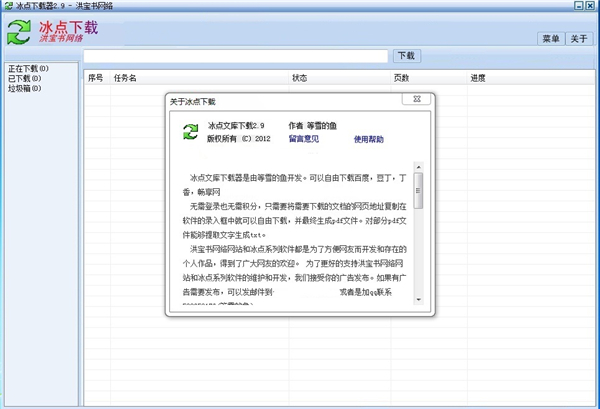600x409 pixels.
Task: Click the green refresh logo in the header
Action: [19, 32]
